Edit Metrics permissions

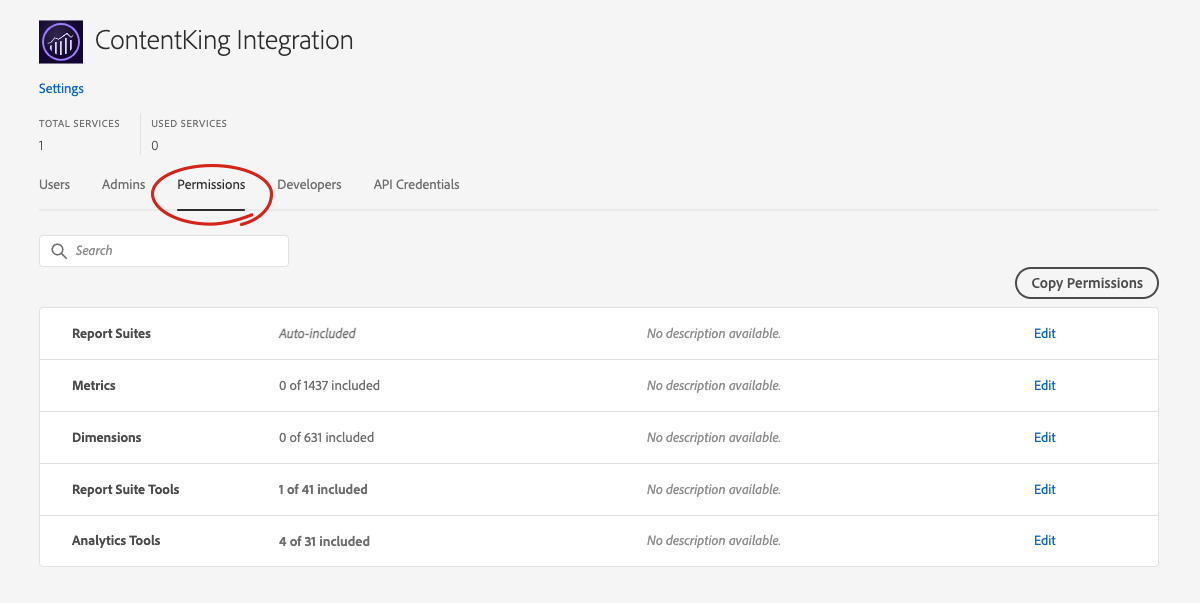click(1045, 385)
